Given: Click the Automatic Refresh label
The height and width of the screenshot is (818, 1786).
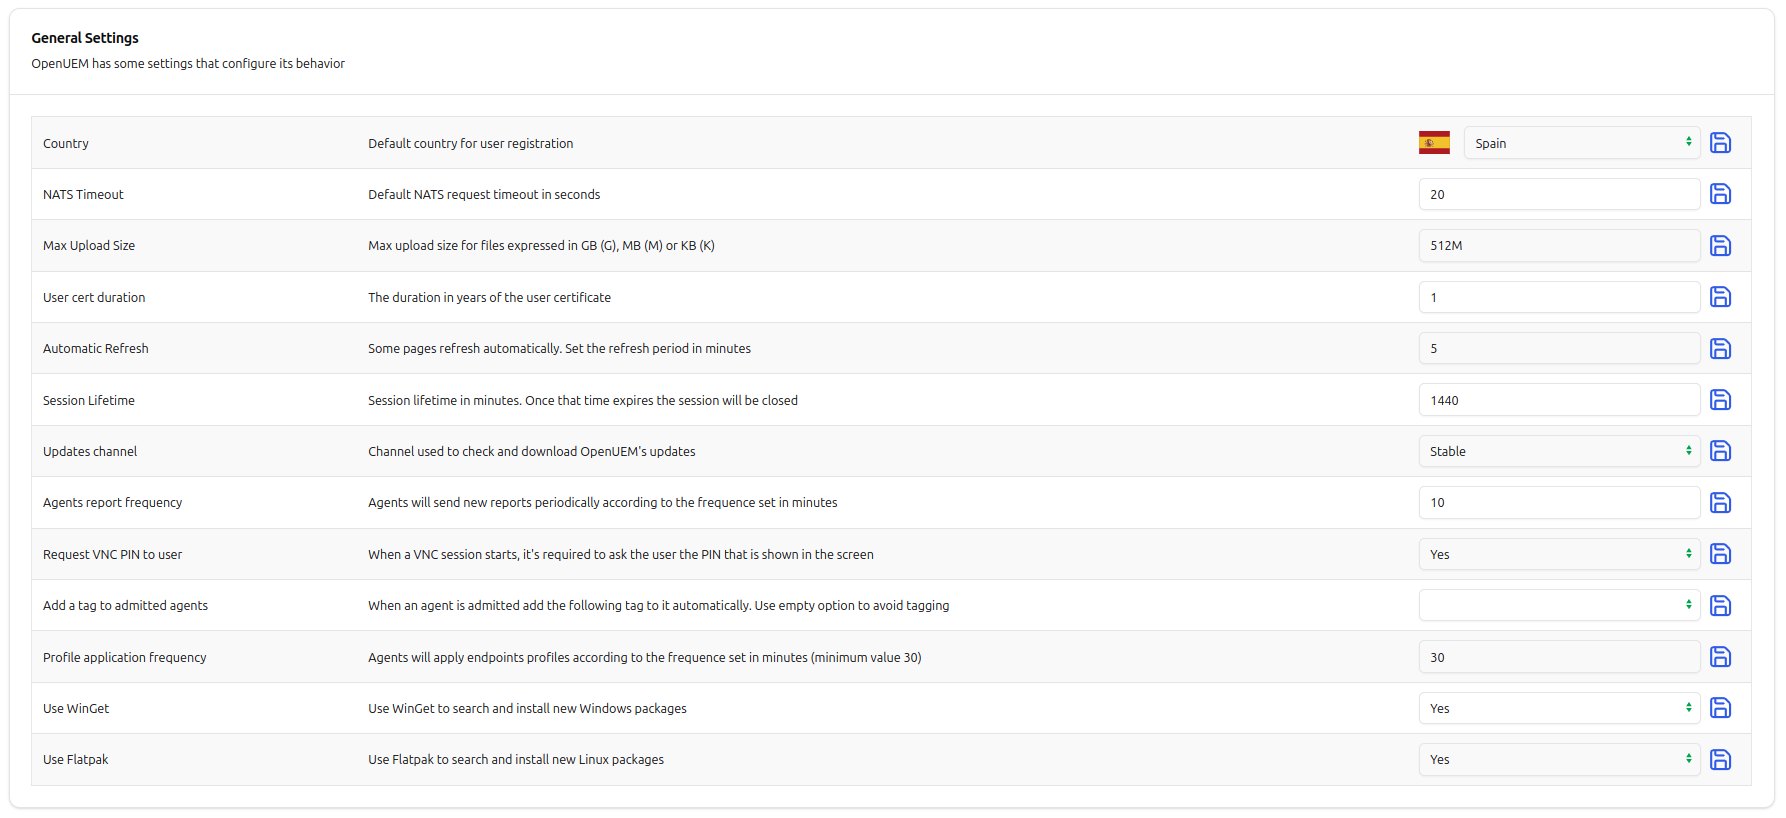Looking at the screenshot, I should [96, 349].
